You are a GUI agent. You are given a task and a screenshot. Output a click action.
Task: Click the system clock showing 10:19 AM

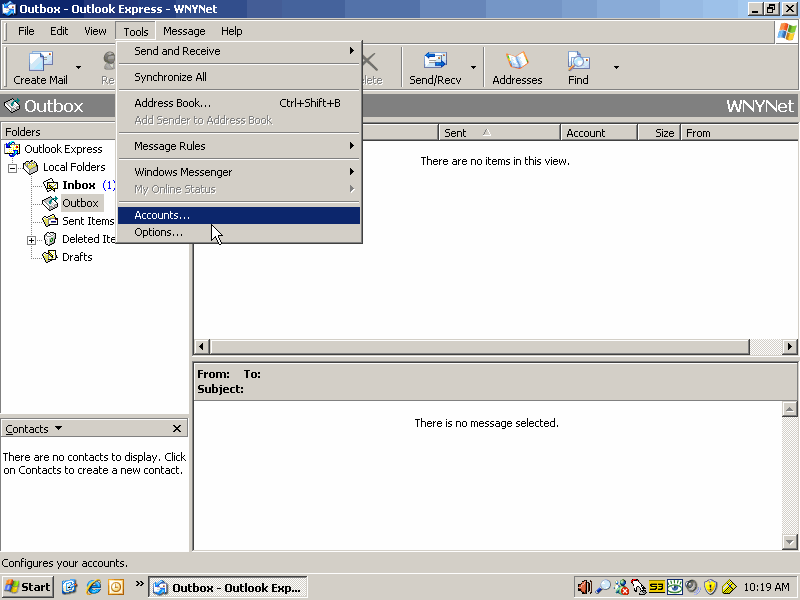coord(766,588)
